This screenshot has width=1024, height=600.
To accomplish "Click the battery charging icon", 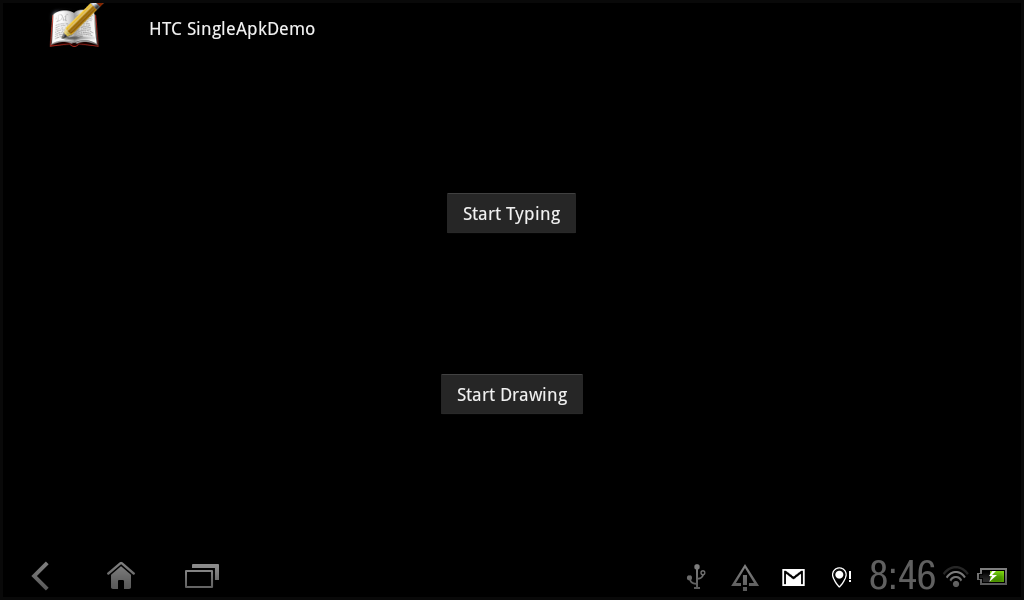I will click(x=992, y=576).
